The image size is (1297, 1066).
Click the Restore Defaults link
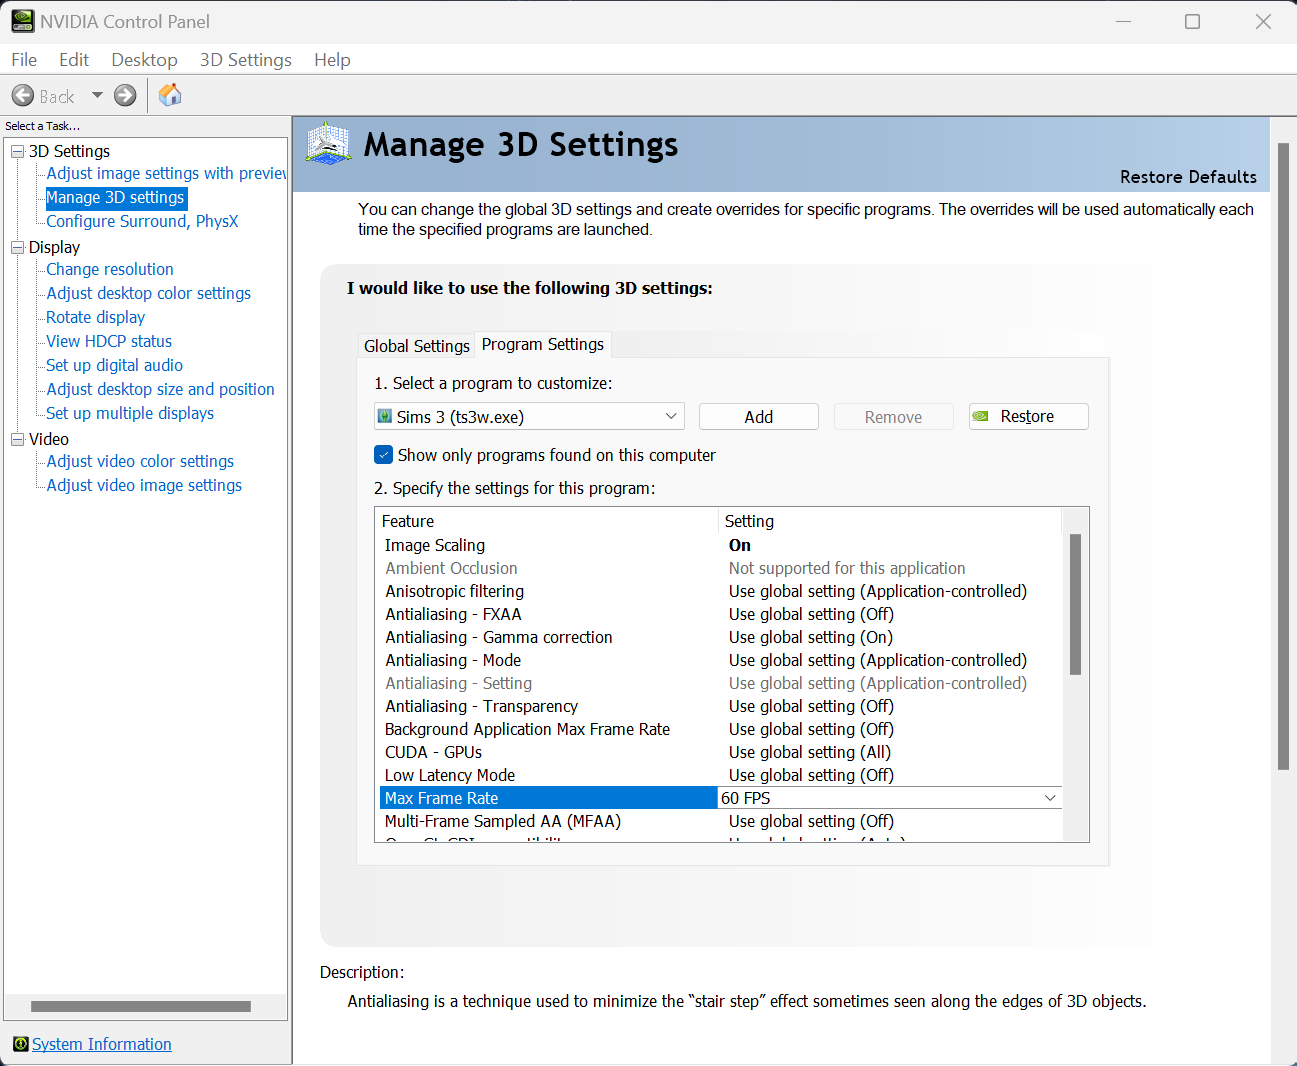click(x=1188, y=177)
